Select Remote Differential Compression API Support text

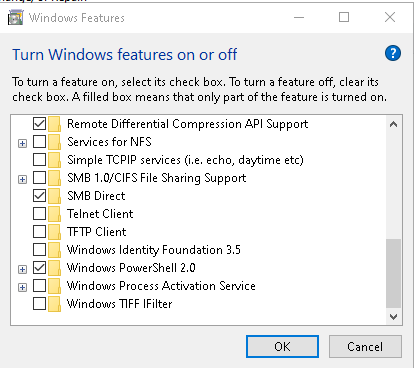(187, 124)
